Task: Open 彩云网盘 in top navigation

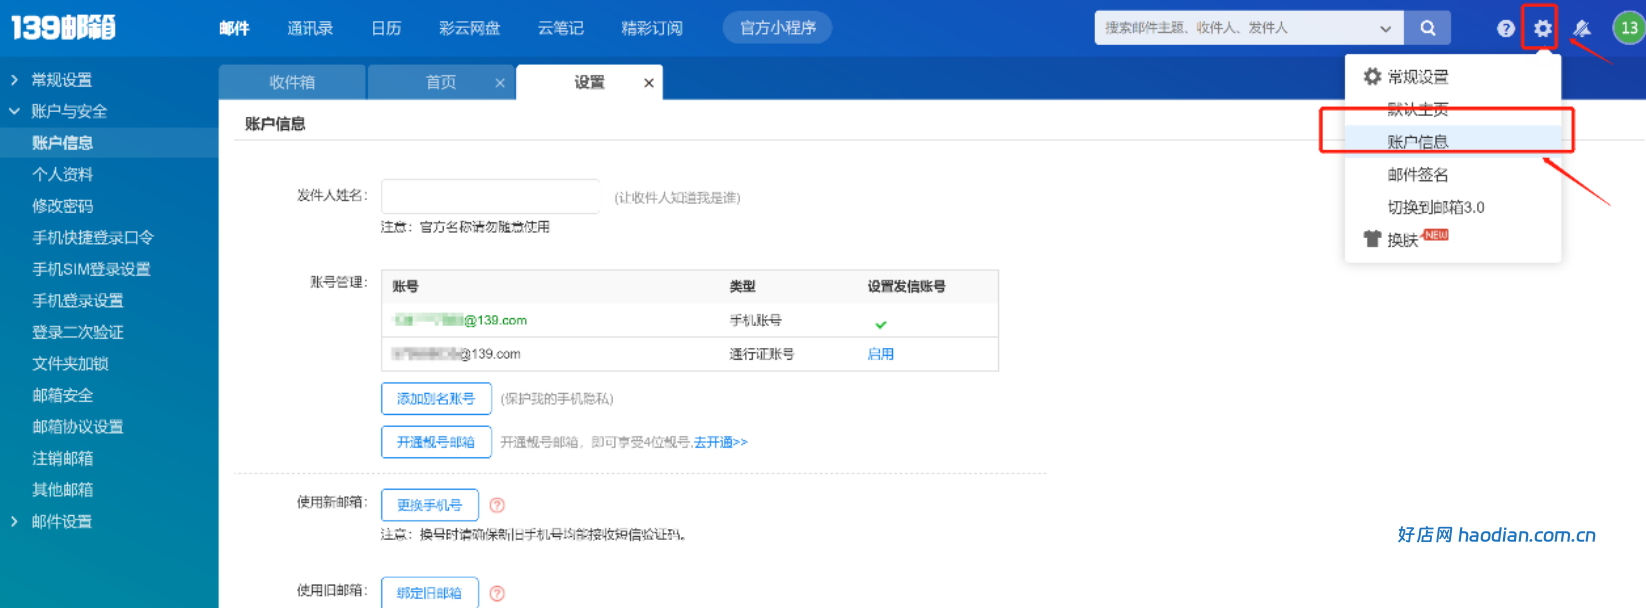Action: 469,28
